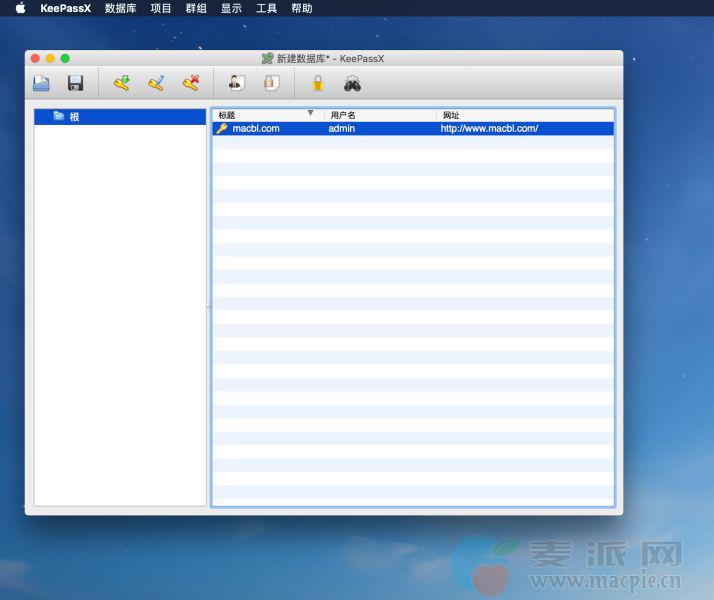Select the macbl.com entry row
714x600 pixels.
click(x=256, y=129)
